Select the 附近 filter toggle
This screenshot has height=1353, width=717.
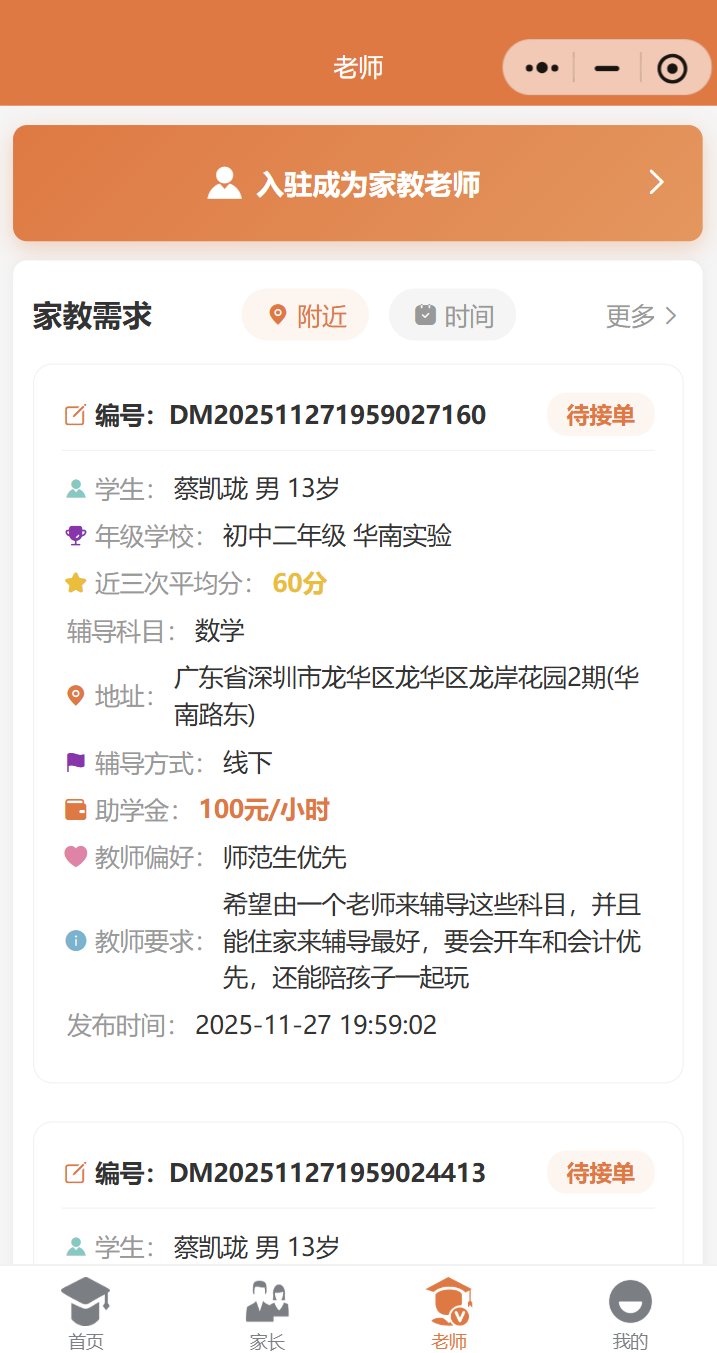click(x=306, y=316)
